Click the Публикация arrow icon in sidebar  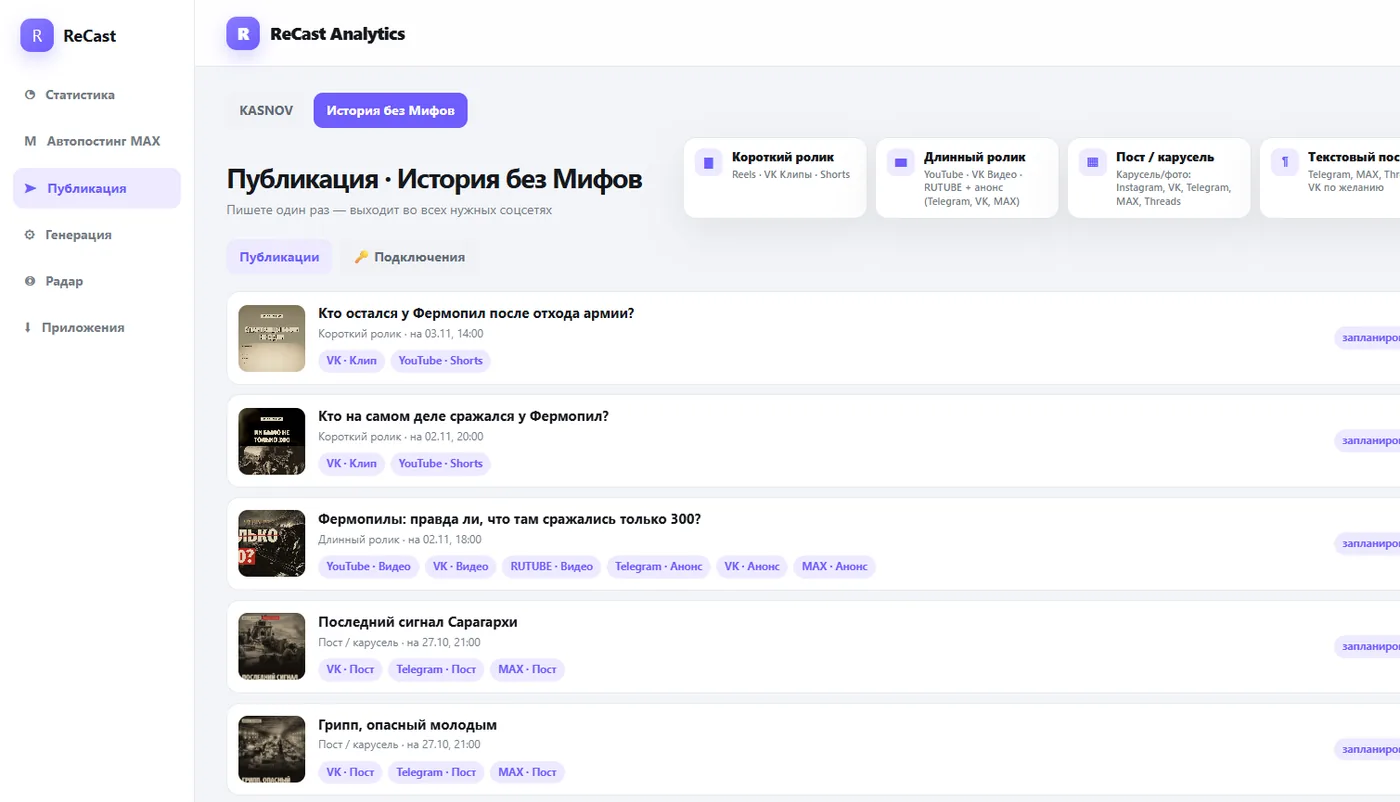[x=30, y=188]
